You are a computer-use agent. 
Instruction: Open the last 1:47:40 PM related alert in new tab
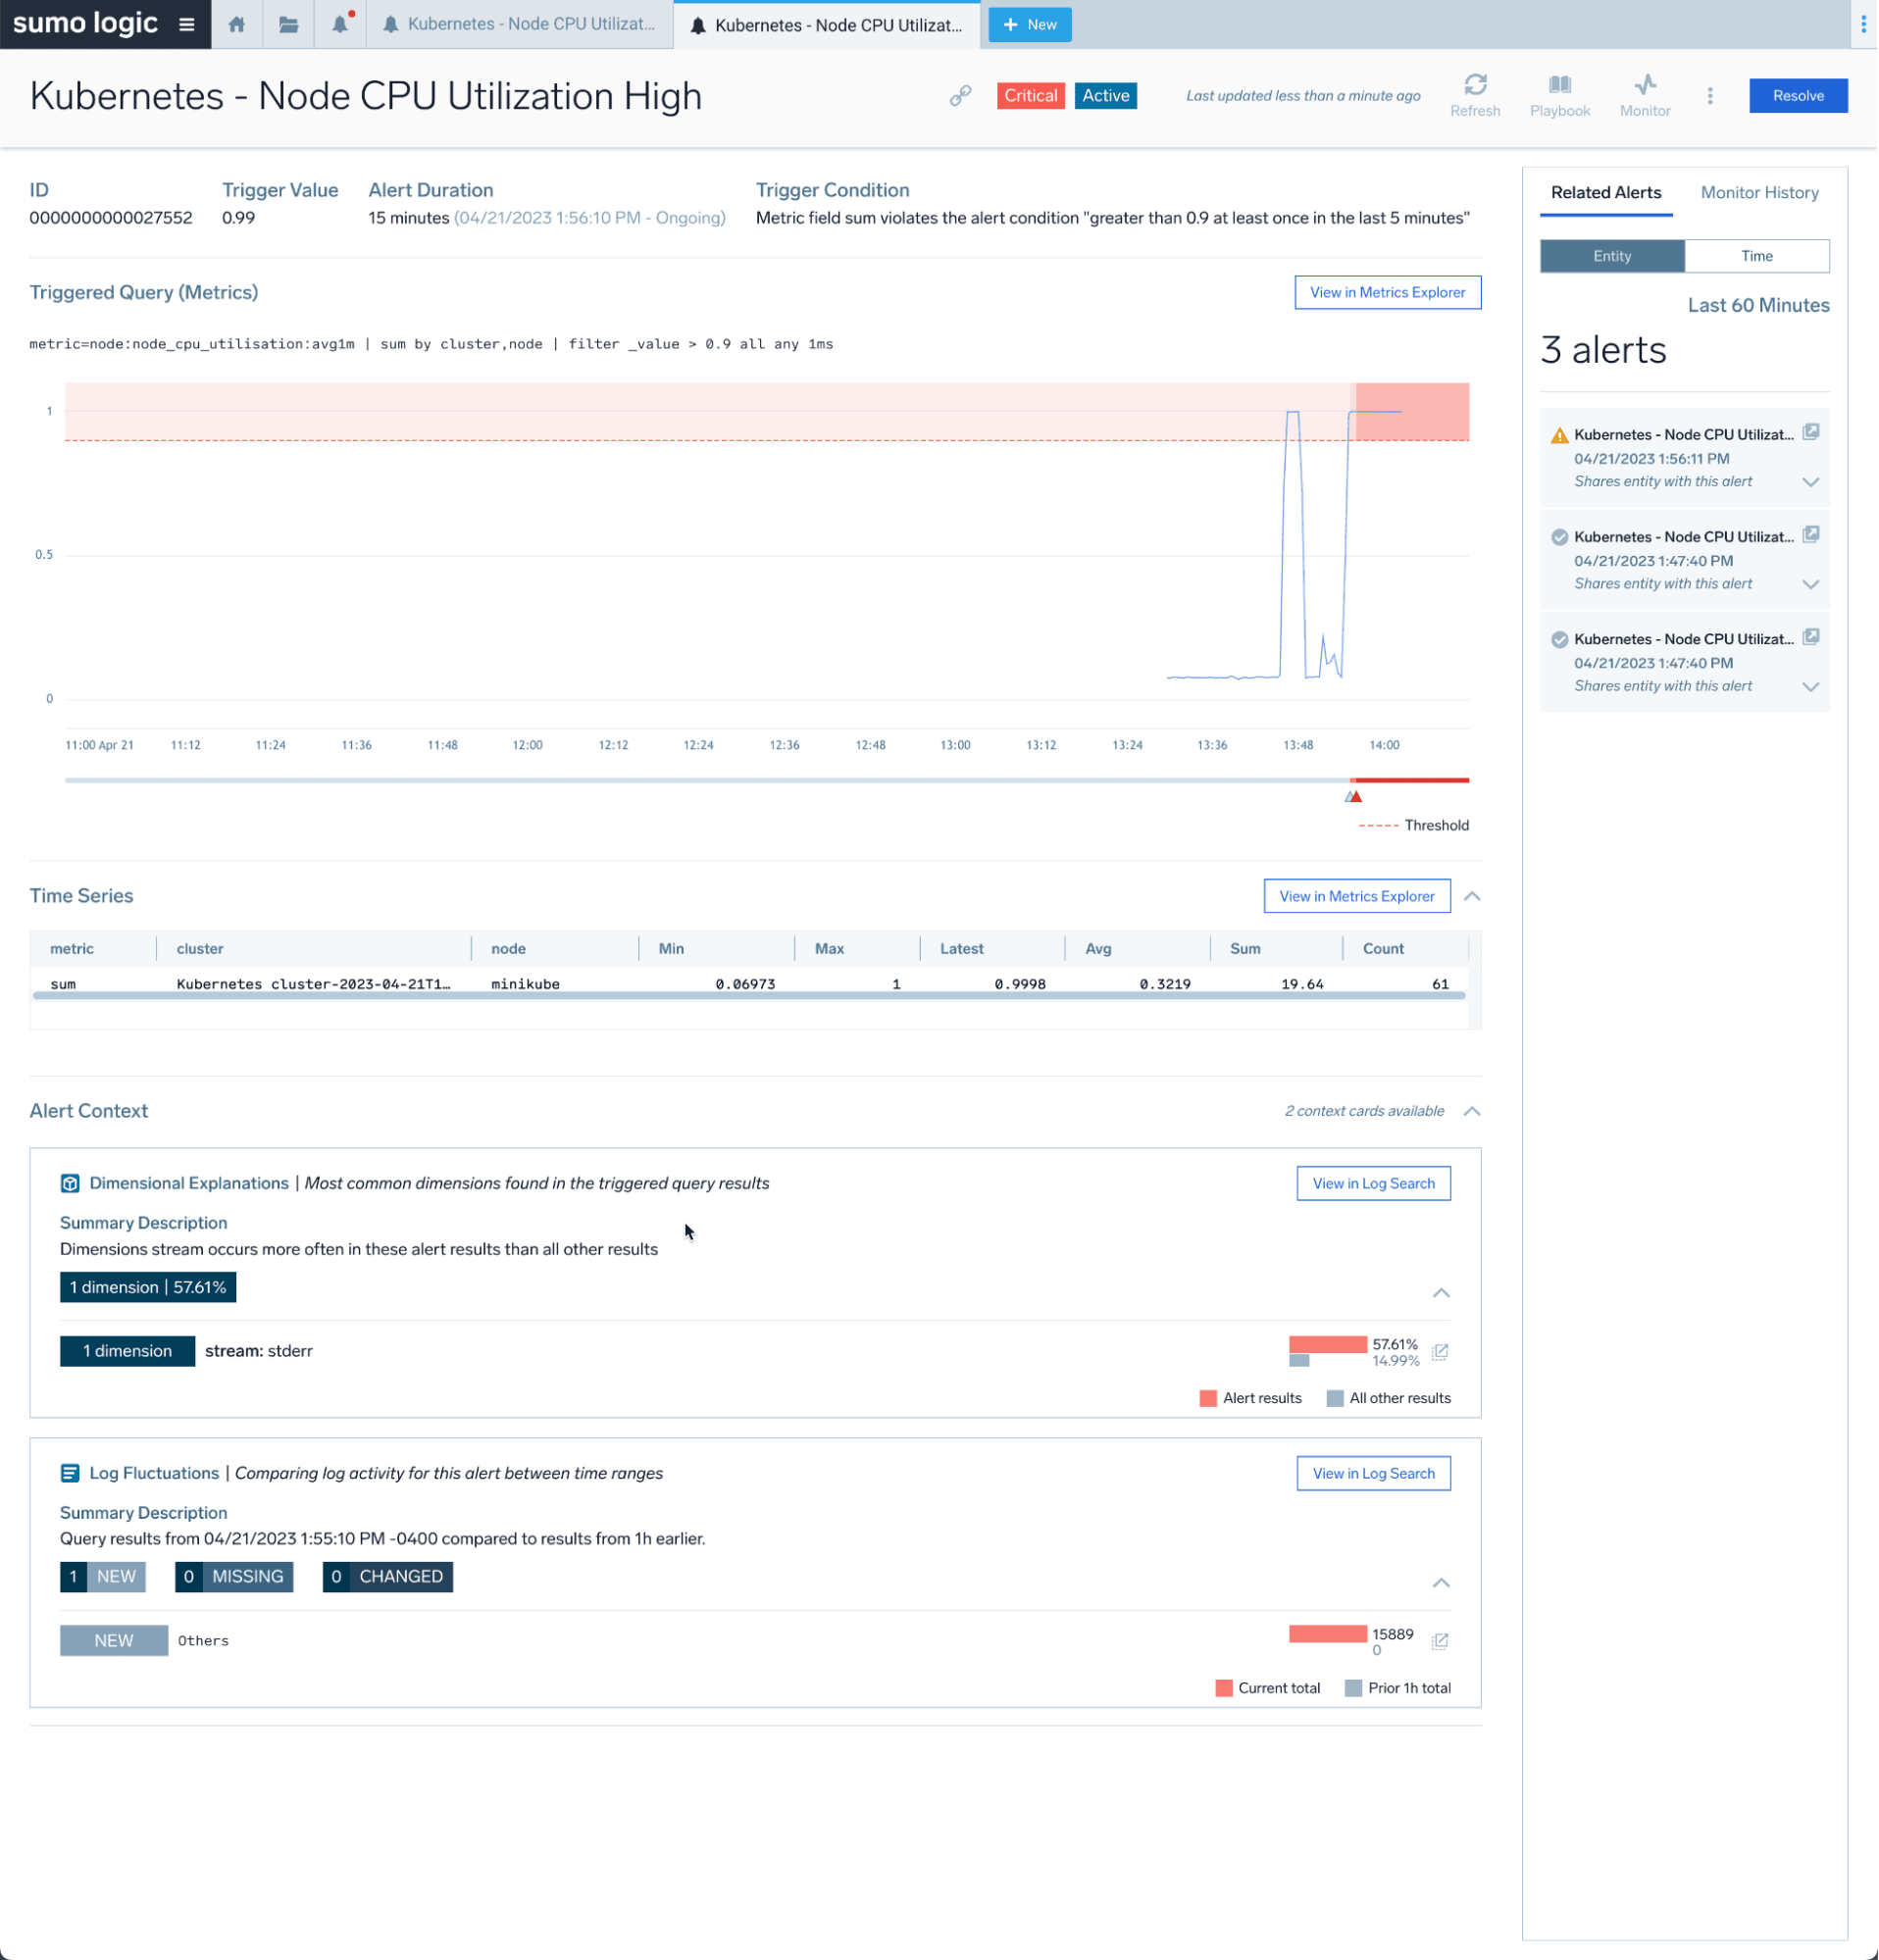(1812, 637)
